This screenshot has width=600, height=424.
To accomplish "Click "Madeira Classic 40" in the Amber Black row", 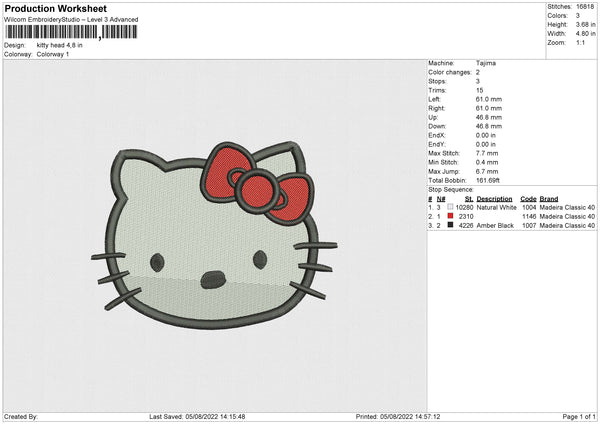I will [567, 225].
